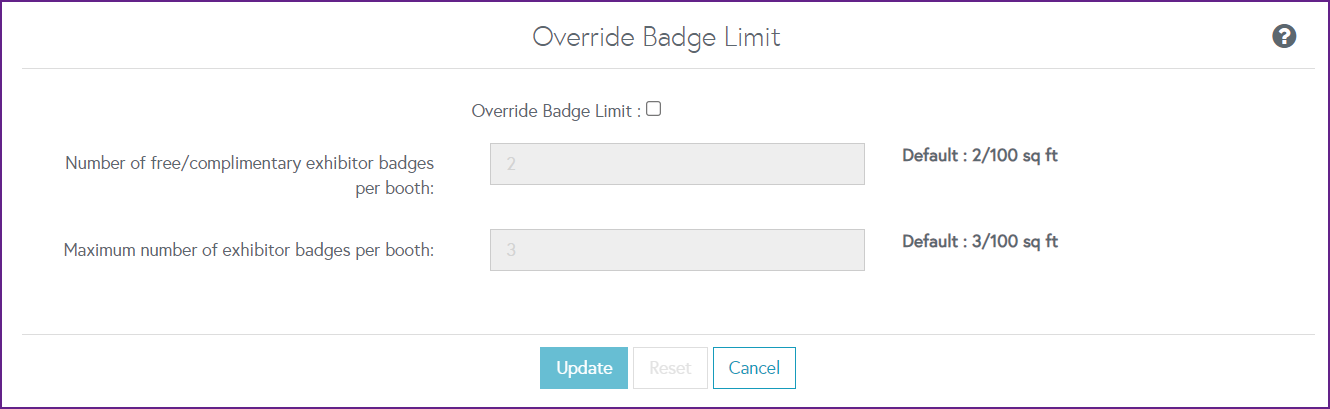Click the "Default : 2/100 sq ft" hint text

click(x=980, y=156)
